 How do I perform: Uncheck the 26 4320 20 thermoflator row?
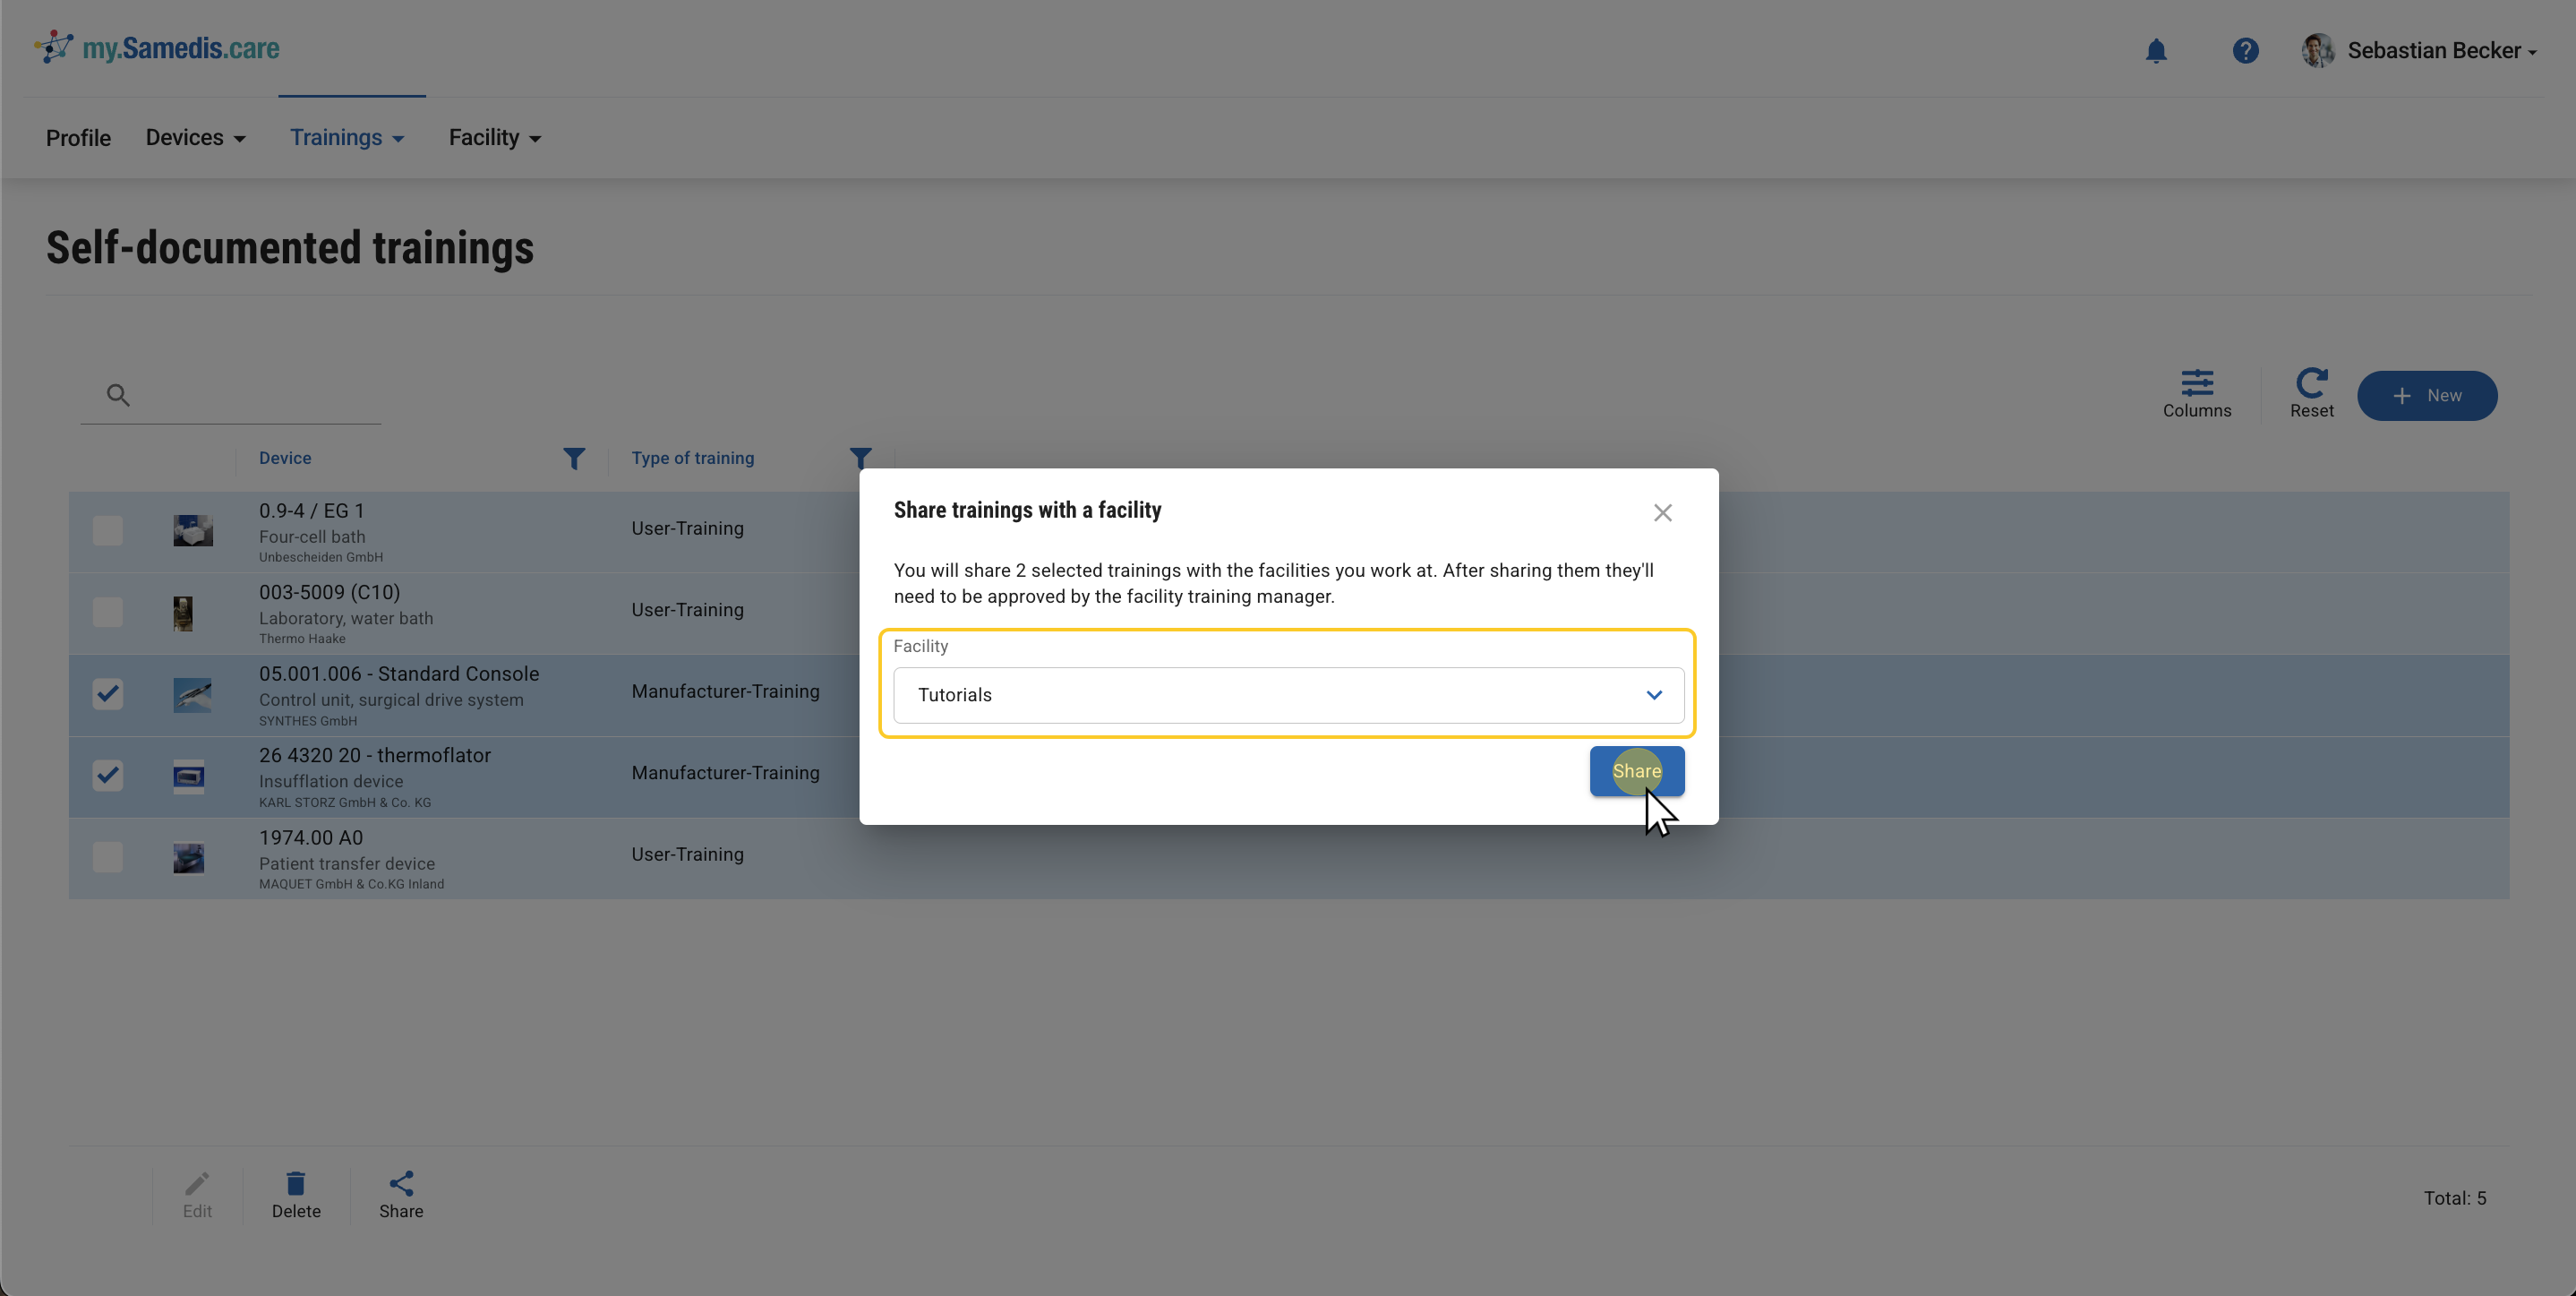108,775
